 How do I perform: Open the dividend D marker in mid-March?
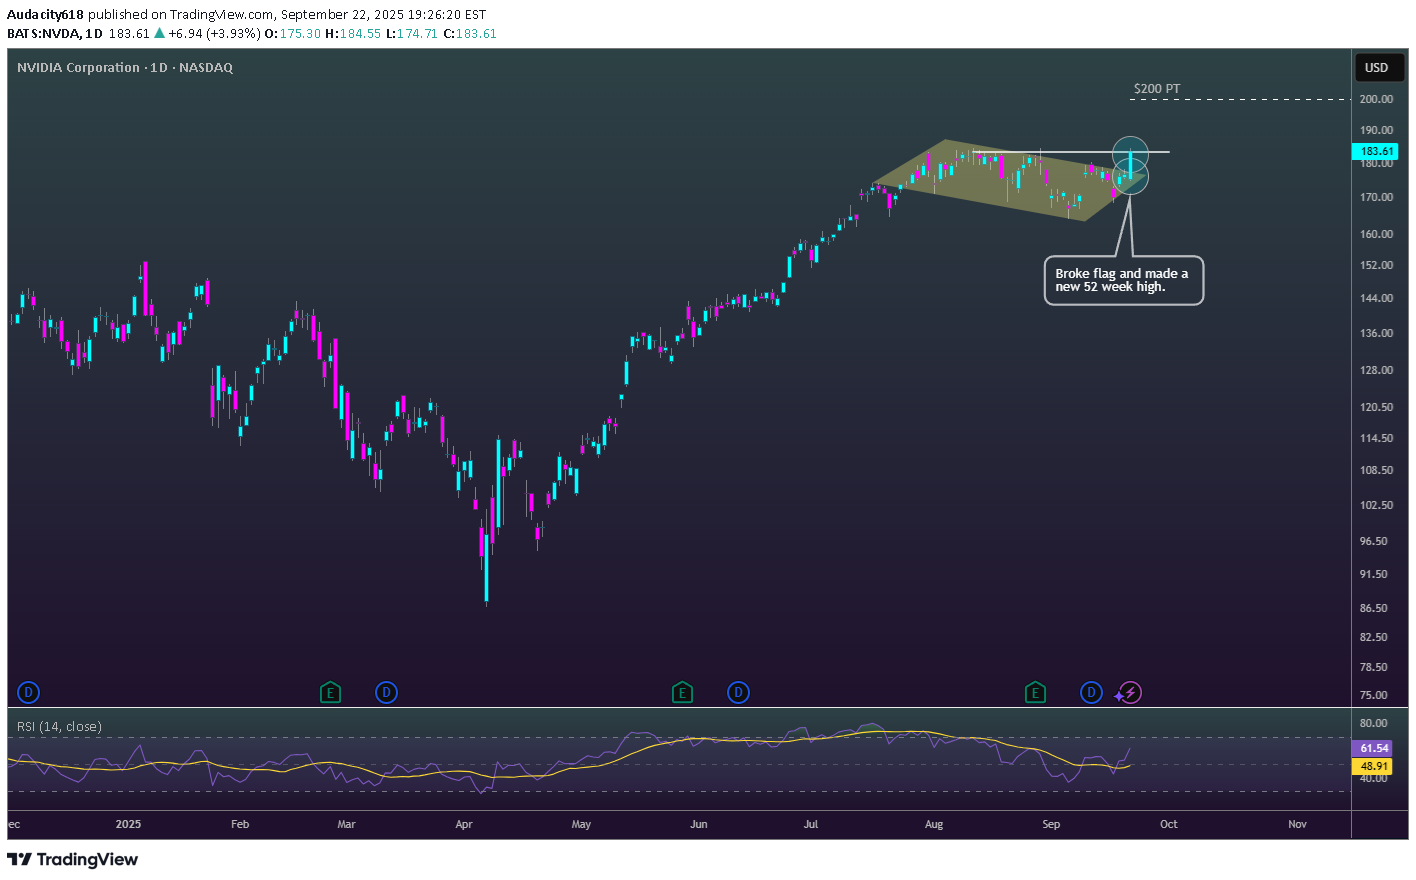click(386, 692)
